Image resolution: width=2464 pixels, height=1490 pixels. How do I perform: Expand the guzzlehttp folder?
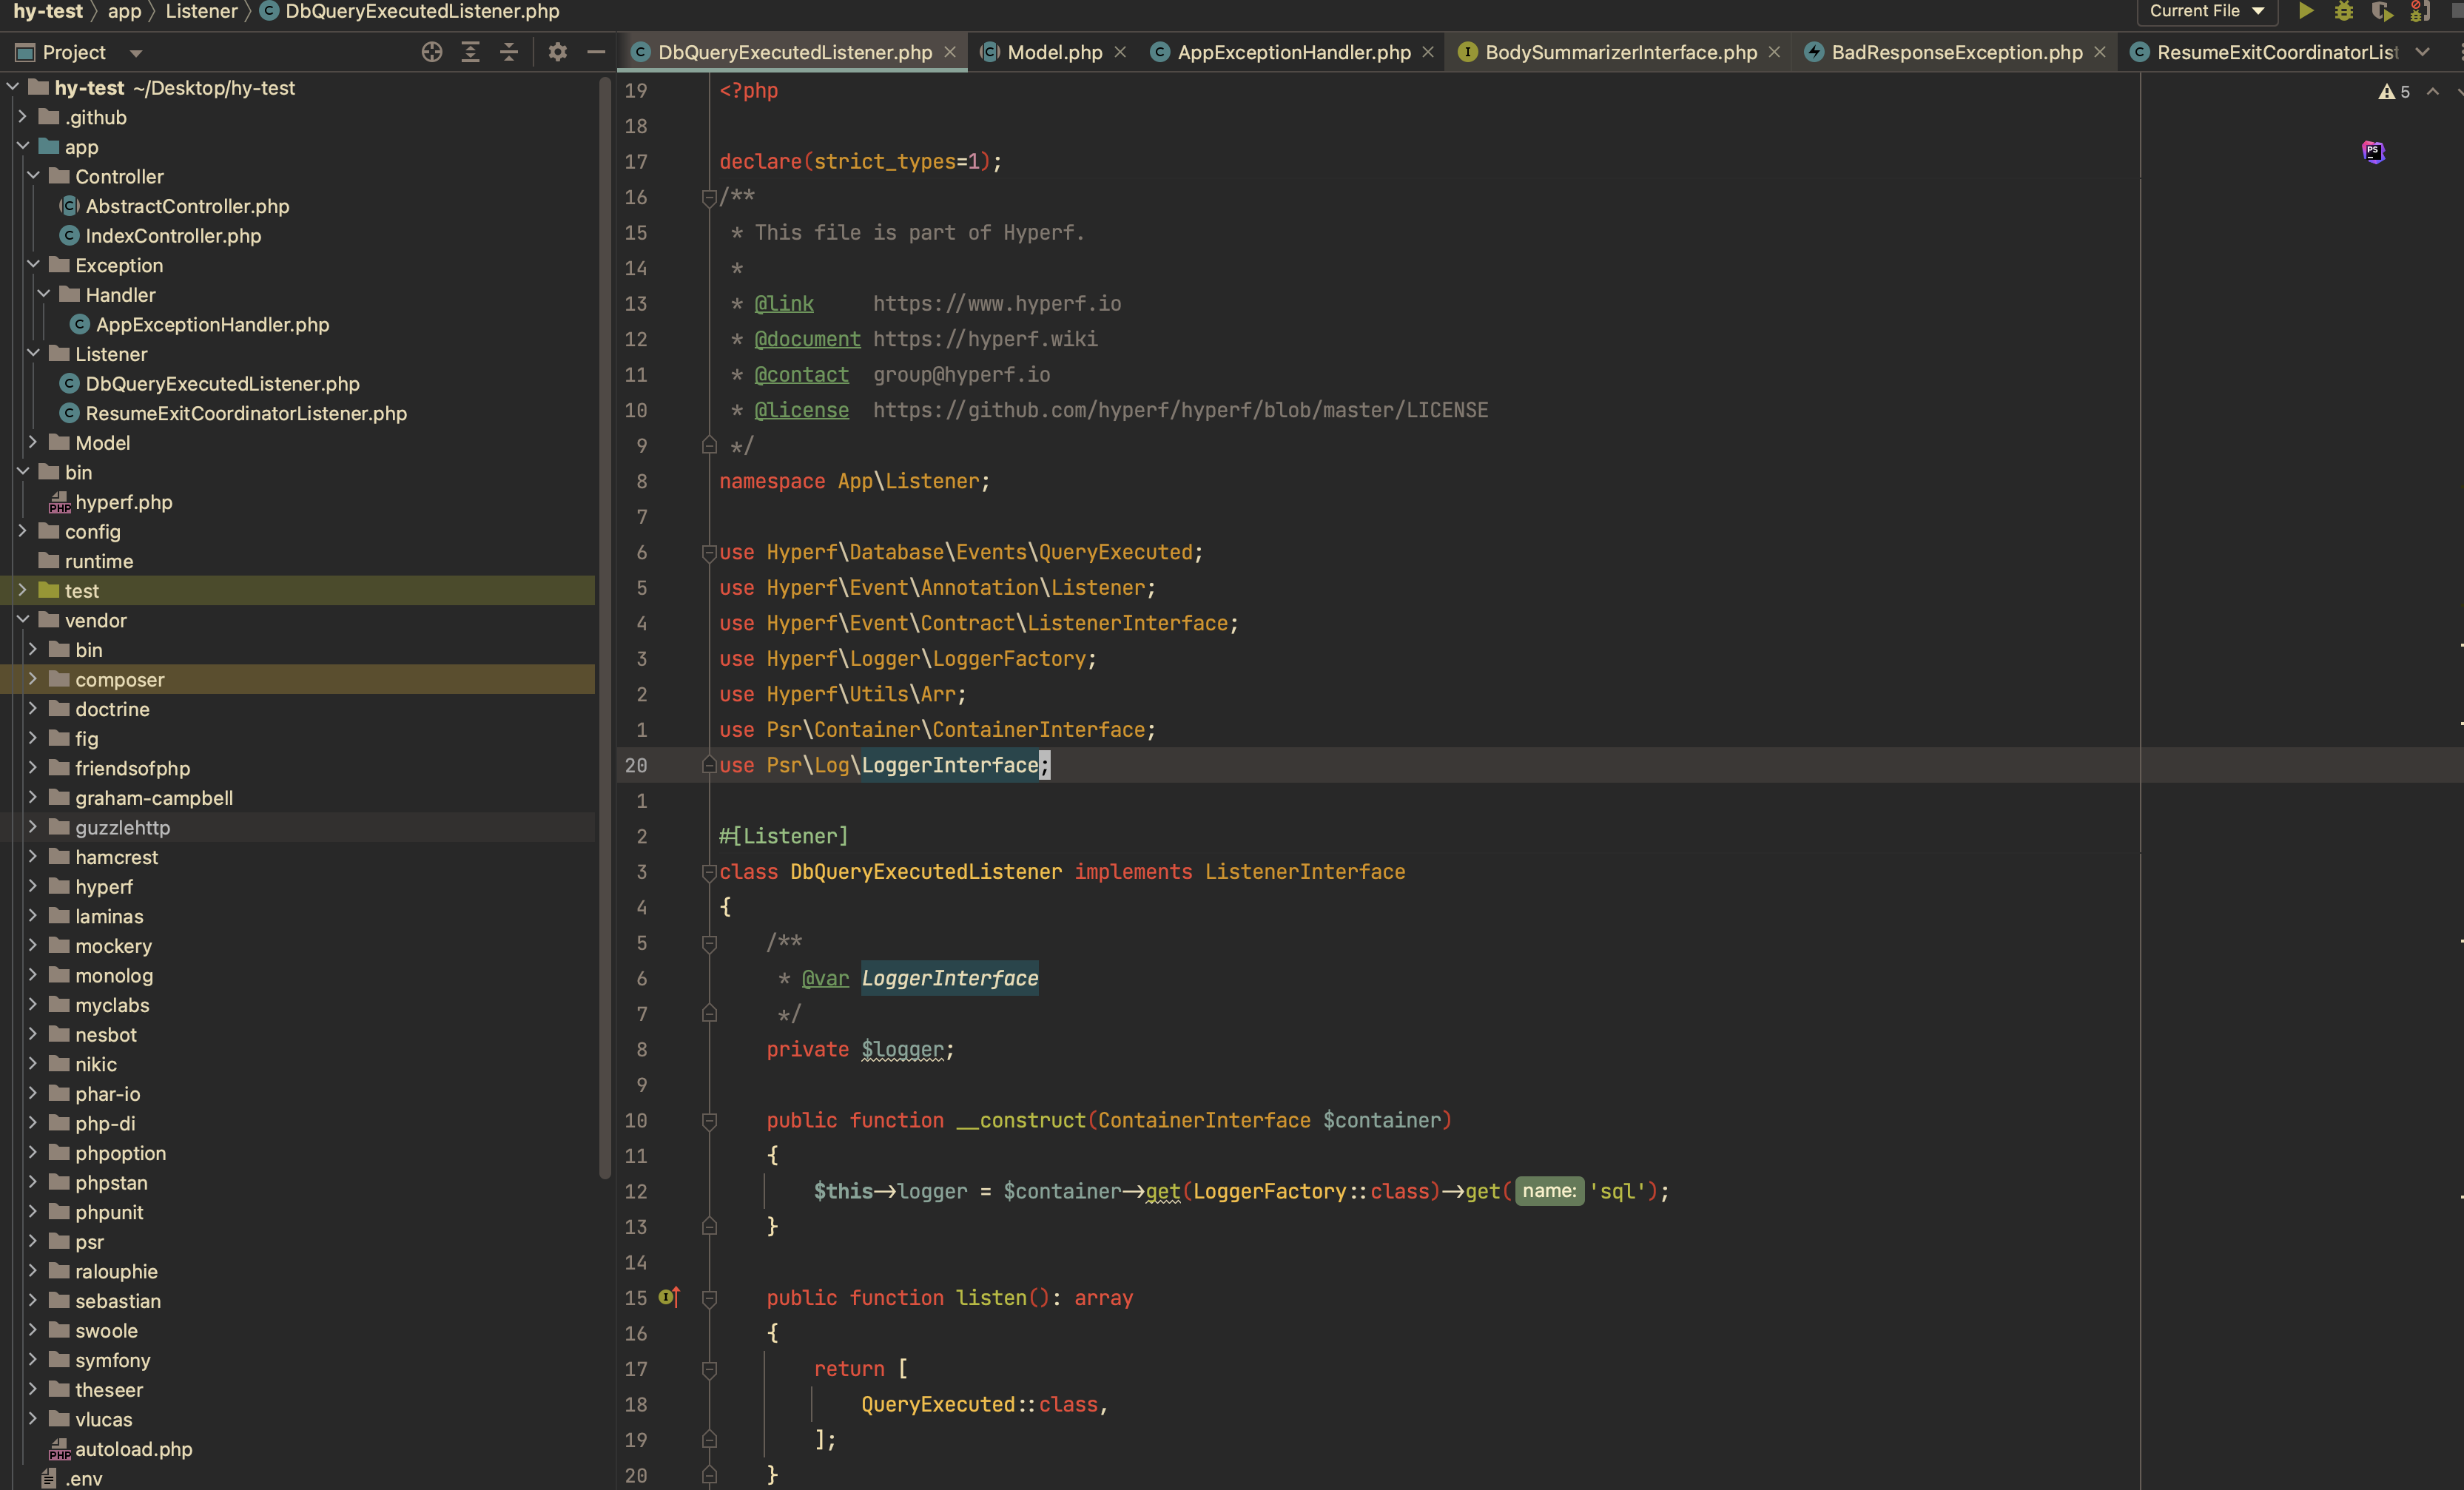[33, 827]
